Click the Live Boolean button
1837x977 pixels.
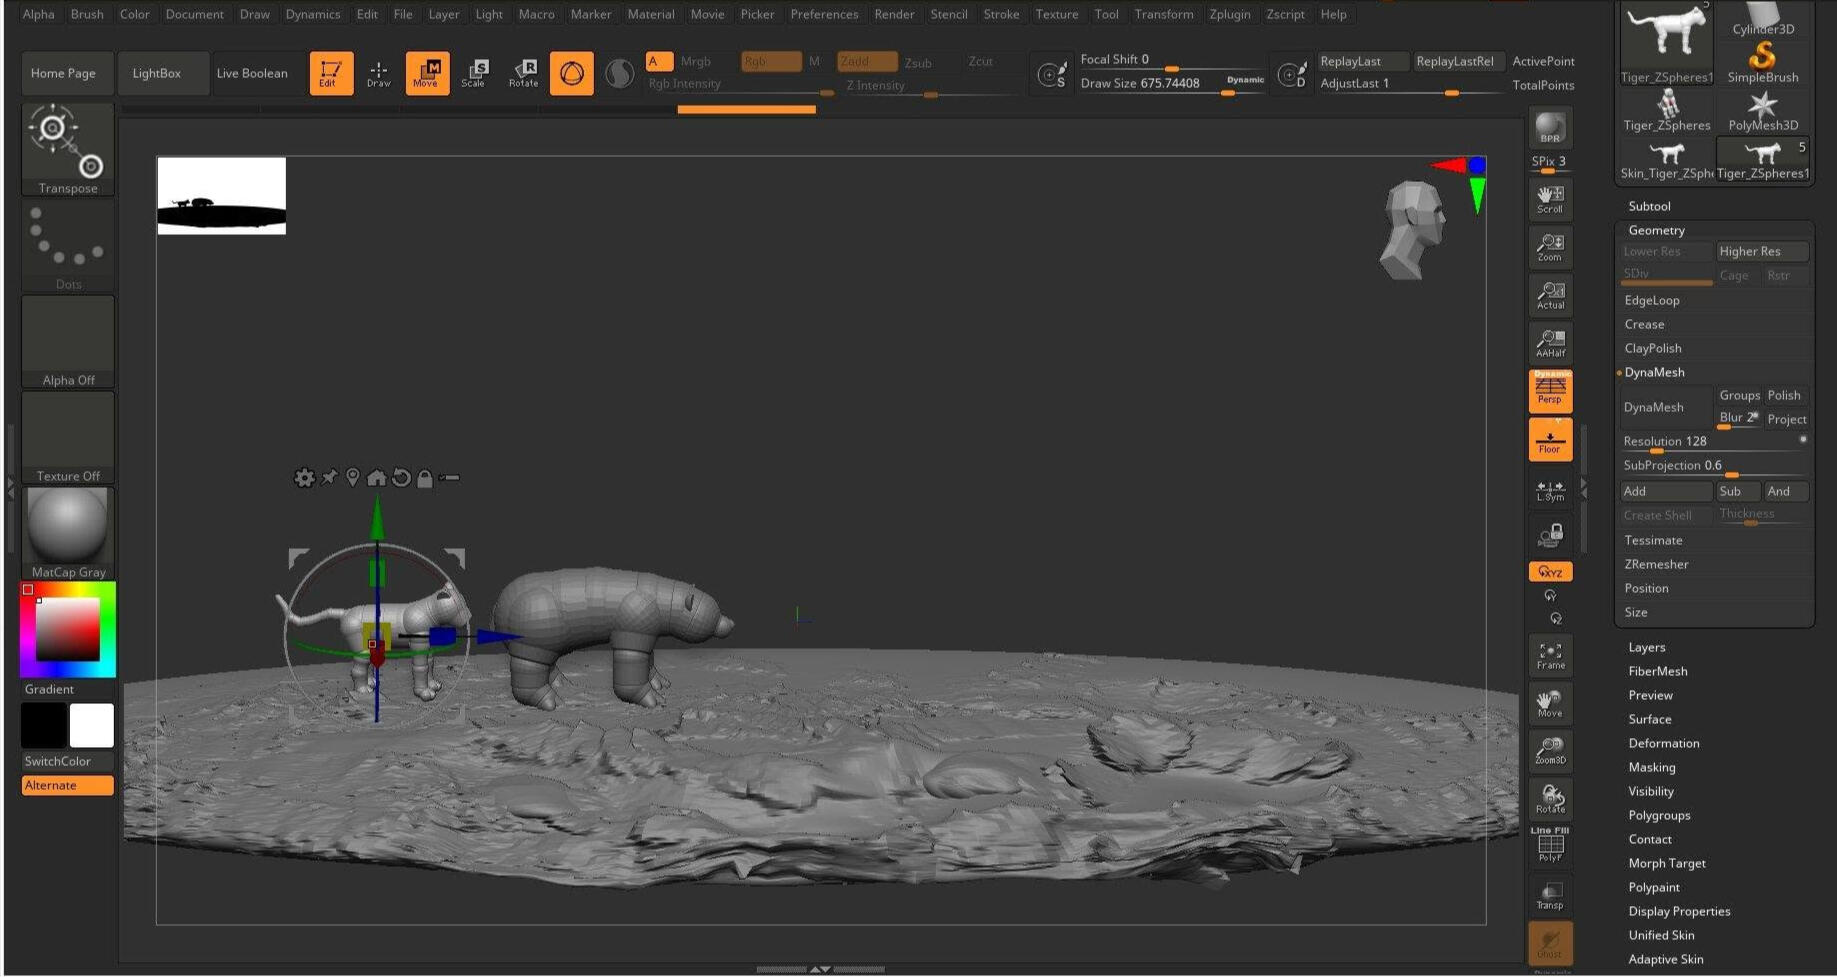pyautogui.click(x=252, y=73)
